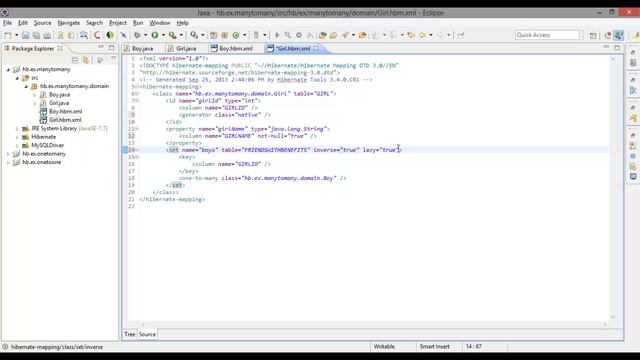Click the Open Perspective icon
Viewport: 640px width, 360px height.
pyautogui.click(x=593, y=36)
